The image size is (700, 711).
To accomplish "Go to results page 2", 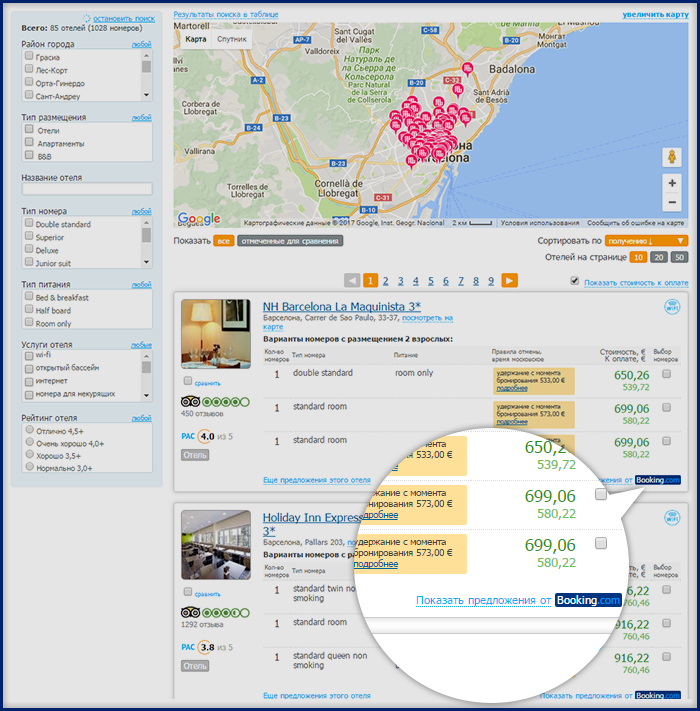I will click(x=385, y=281).
